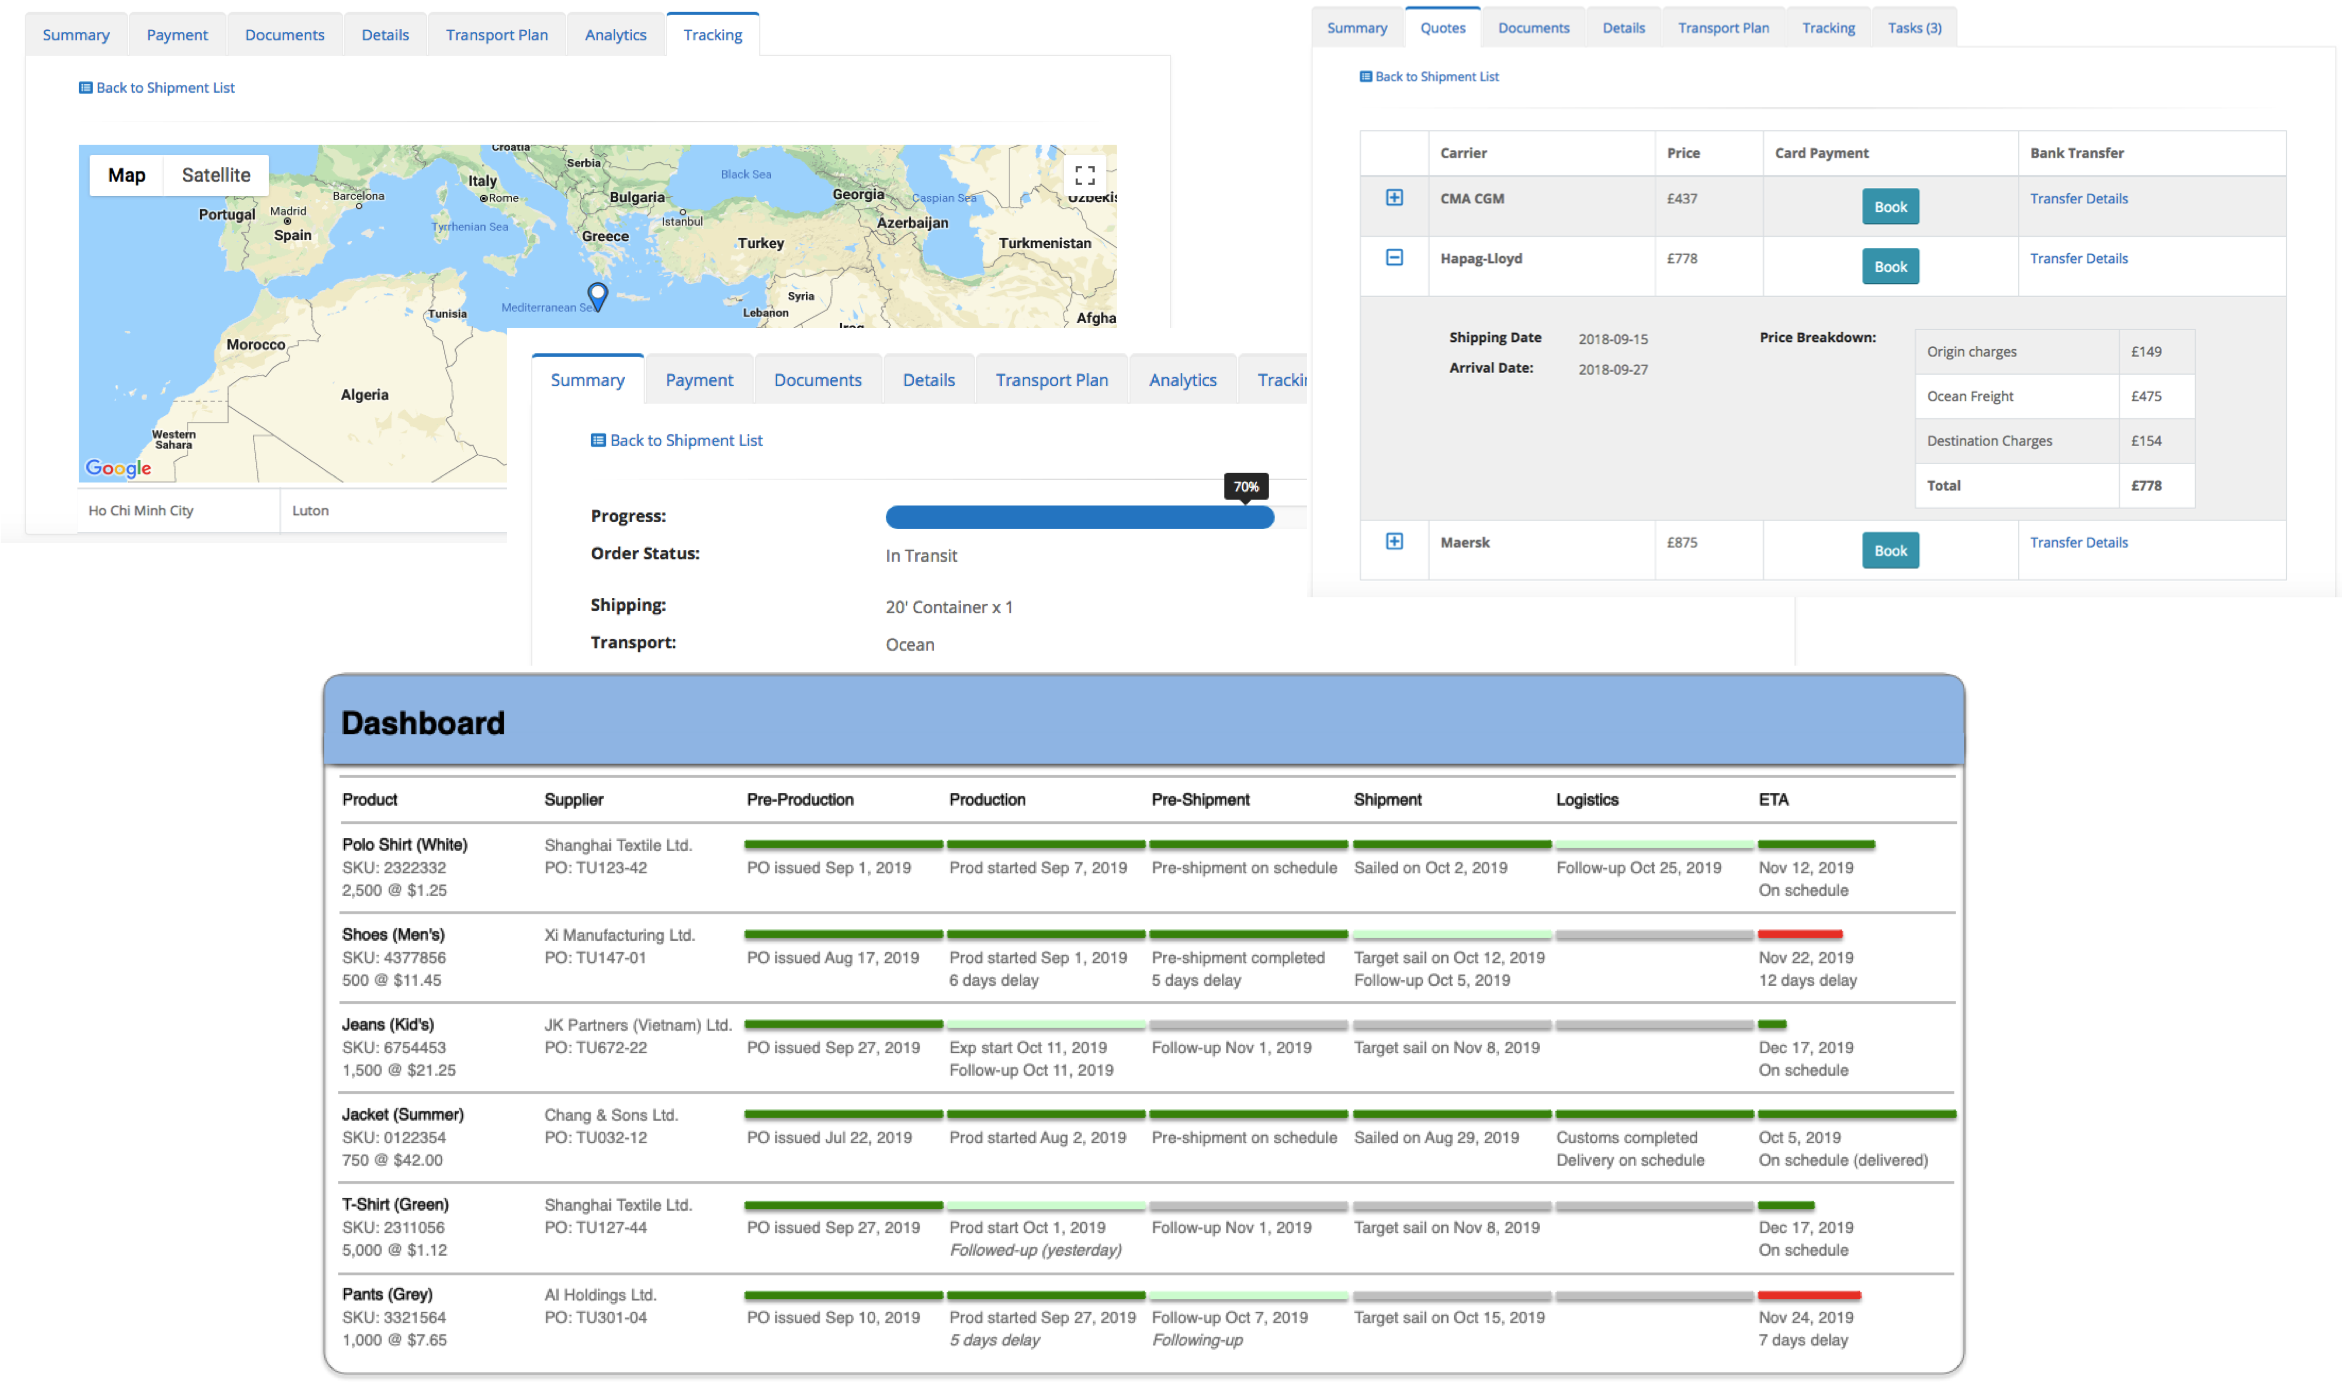Viewport: 2343px width, 1384px height.
Task: Click the Jeans (Kid's) product name
Action: click(388, 1025)
